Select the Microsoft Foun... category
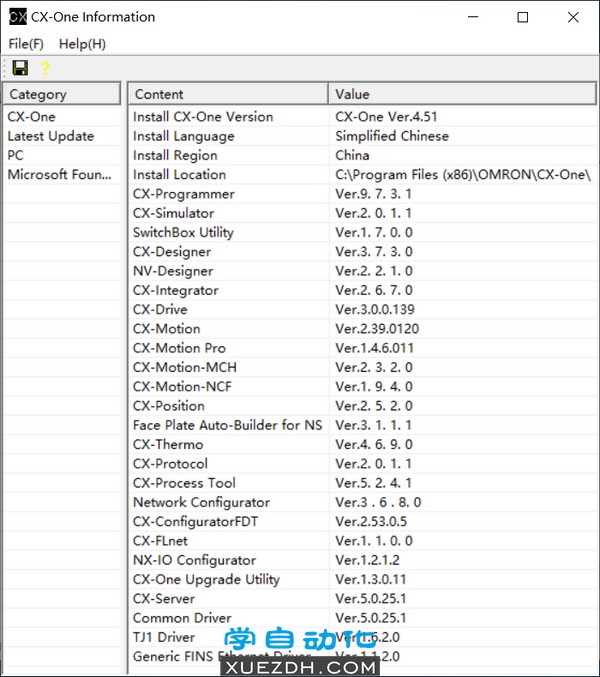600x677 pixels. pos(62,174)
